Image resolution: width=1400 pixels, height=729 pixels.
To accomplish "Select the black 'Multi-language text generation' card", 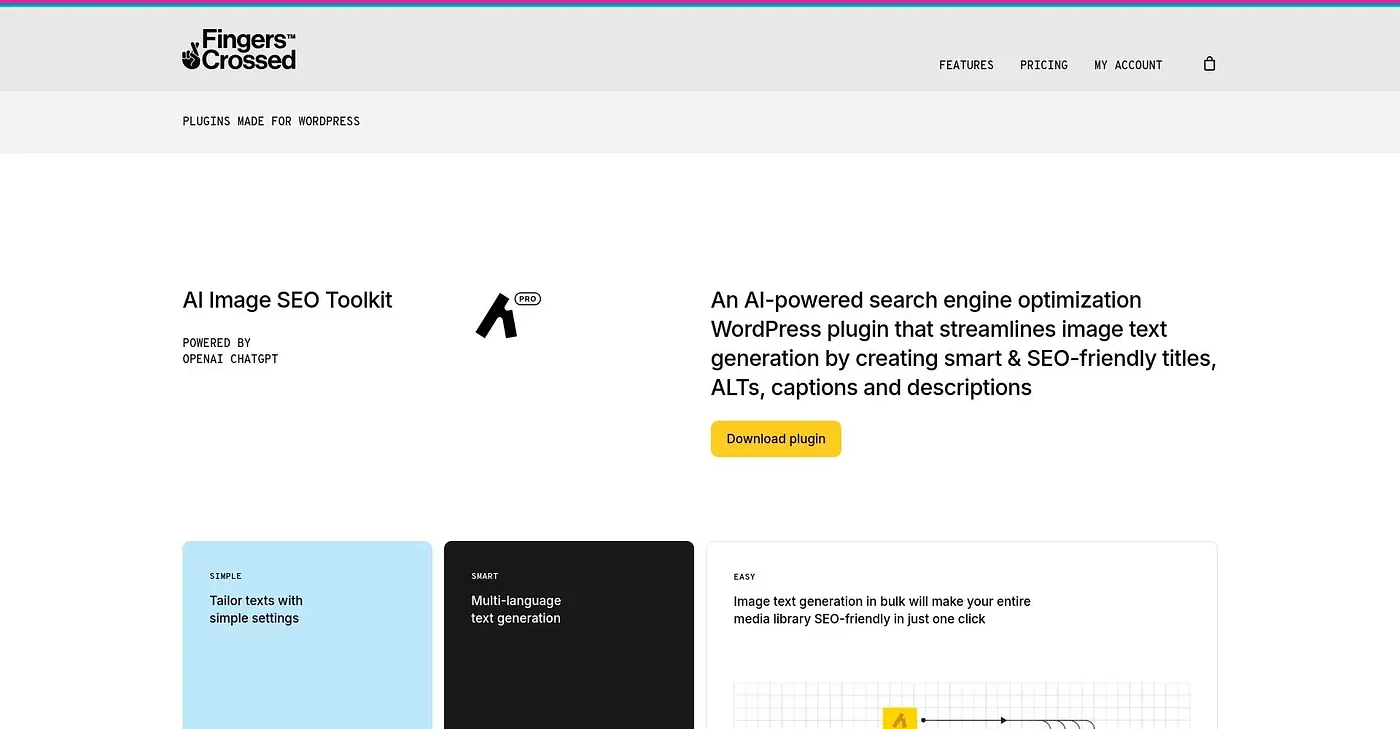I will click(569, 635).
